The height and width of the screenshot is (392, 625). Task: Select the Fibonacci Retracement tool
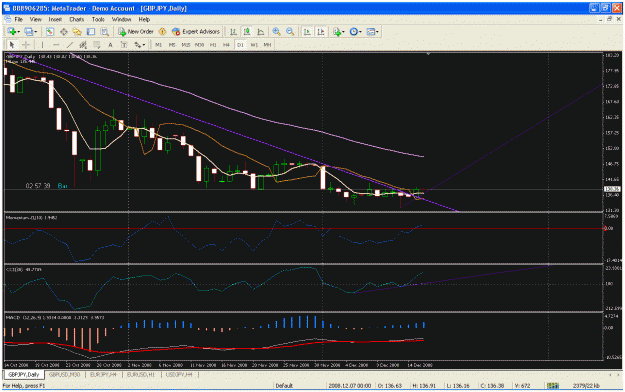coord(97,45)
